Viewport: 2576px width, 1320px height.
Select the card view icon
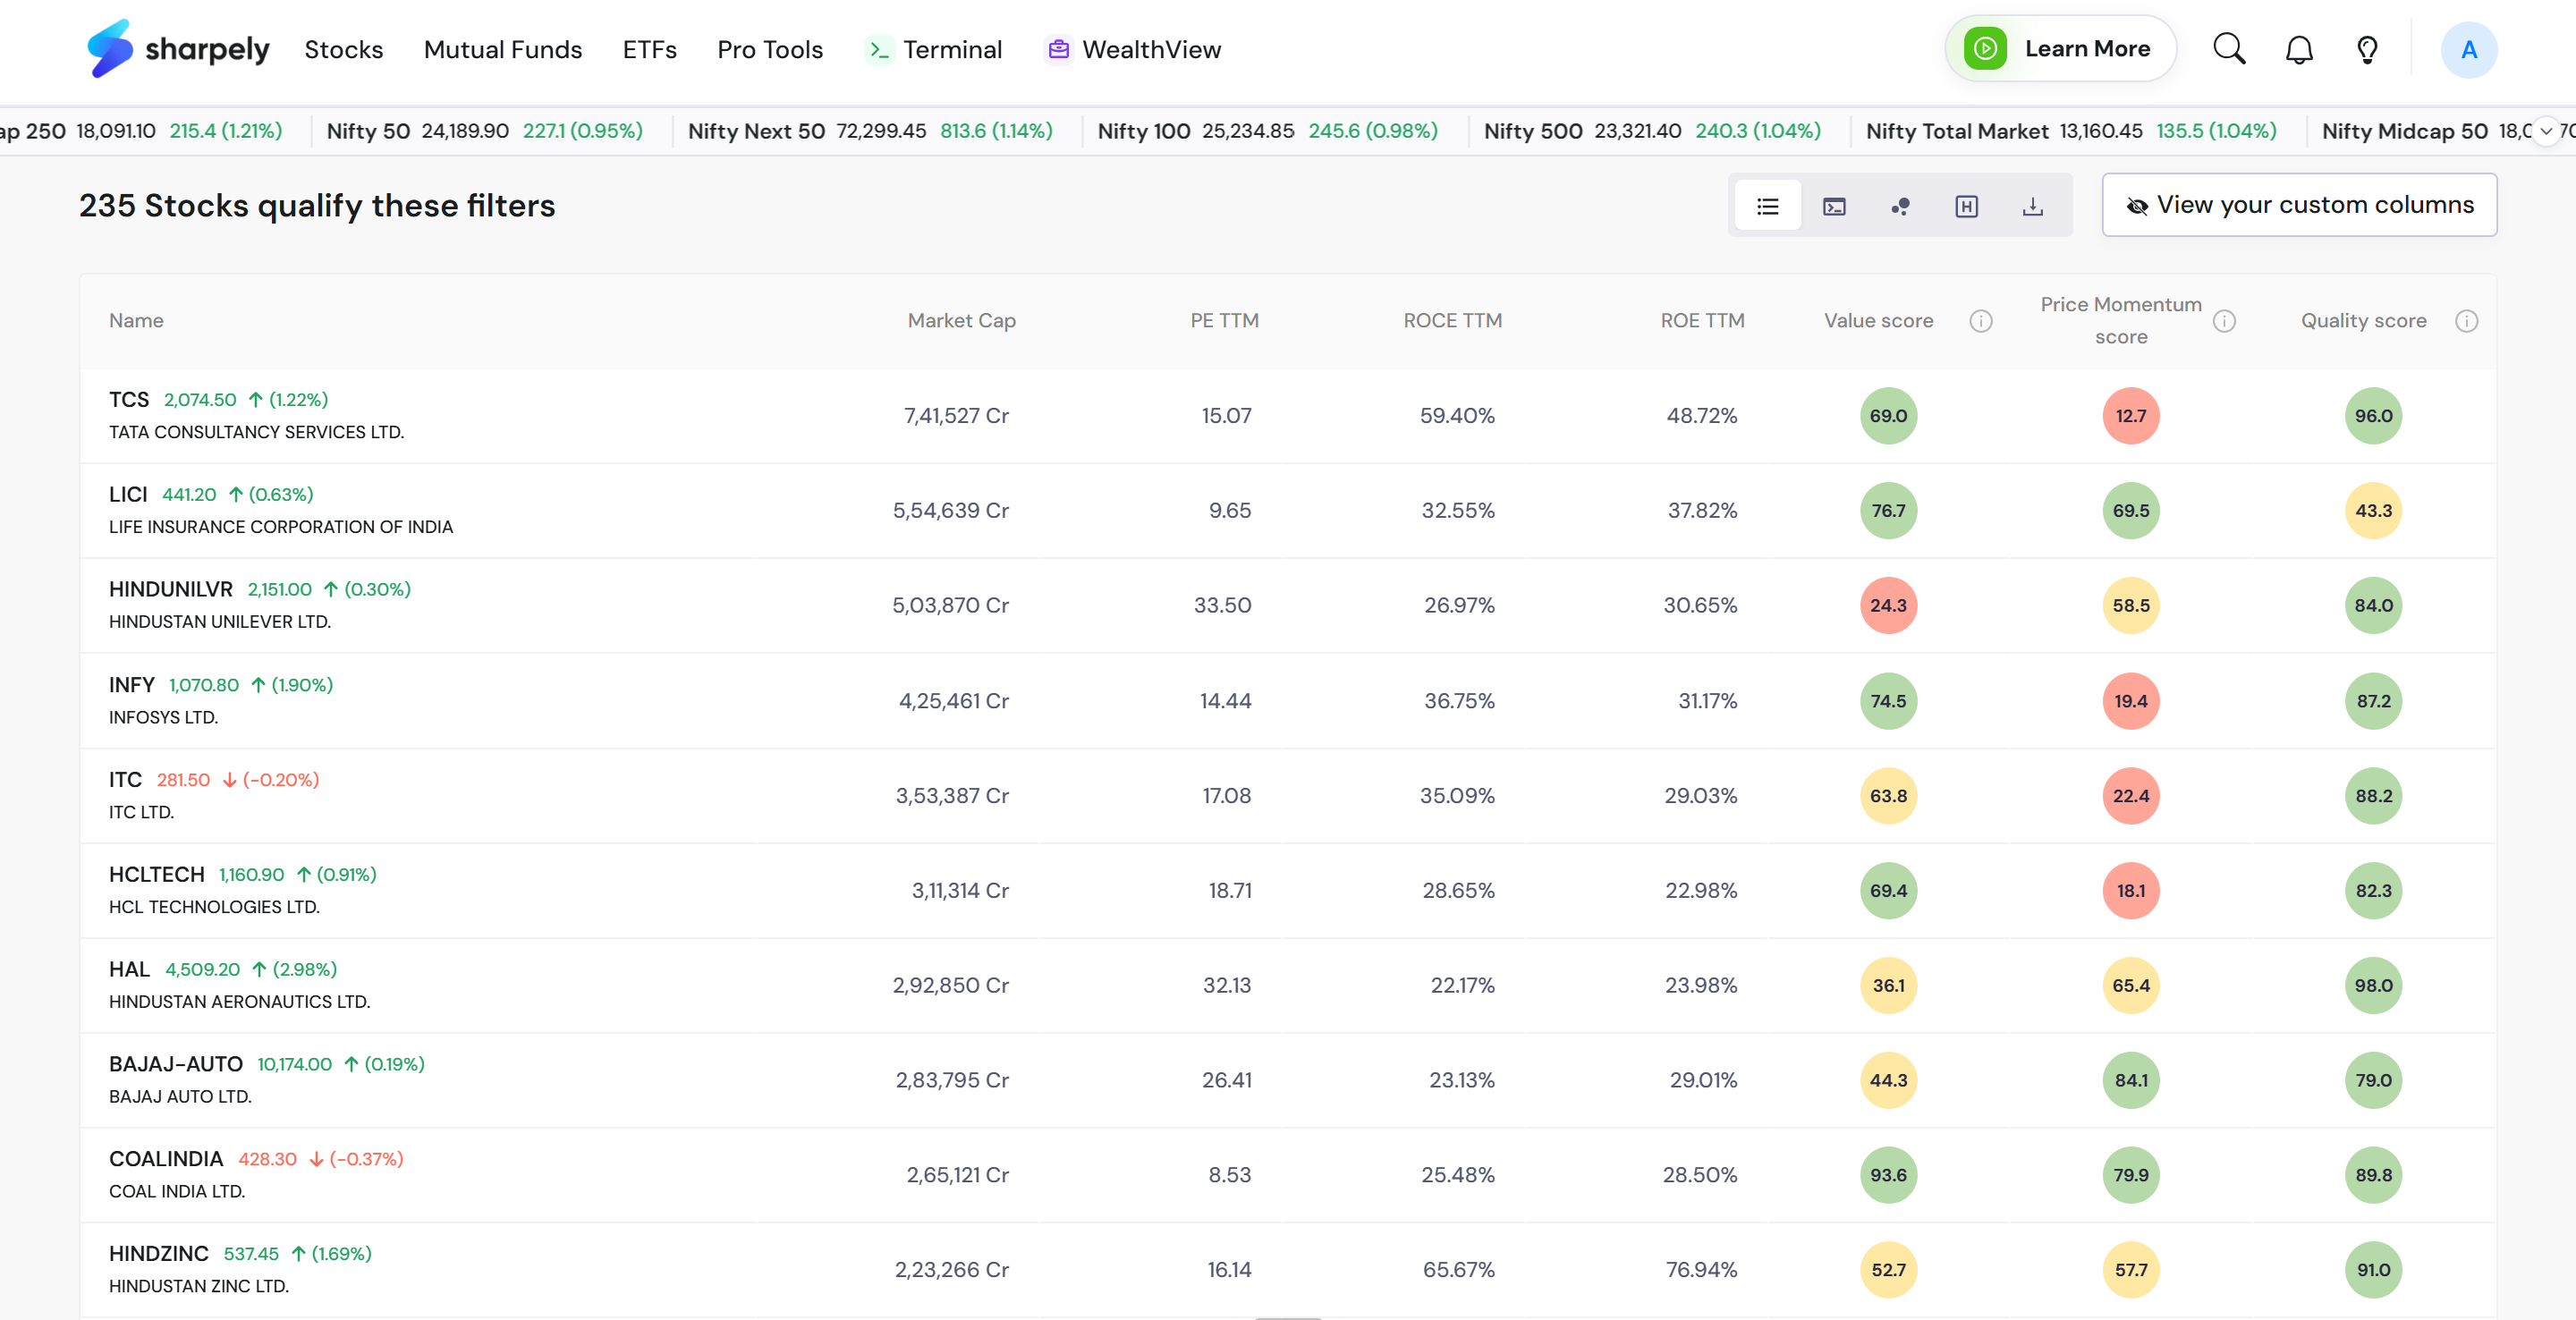[1834, 206]
